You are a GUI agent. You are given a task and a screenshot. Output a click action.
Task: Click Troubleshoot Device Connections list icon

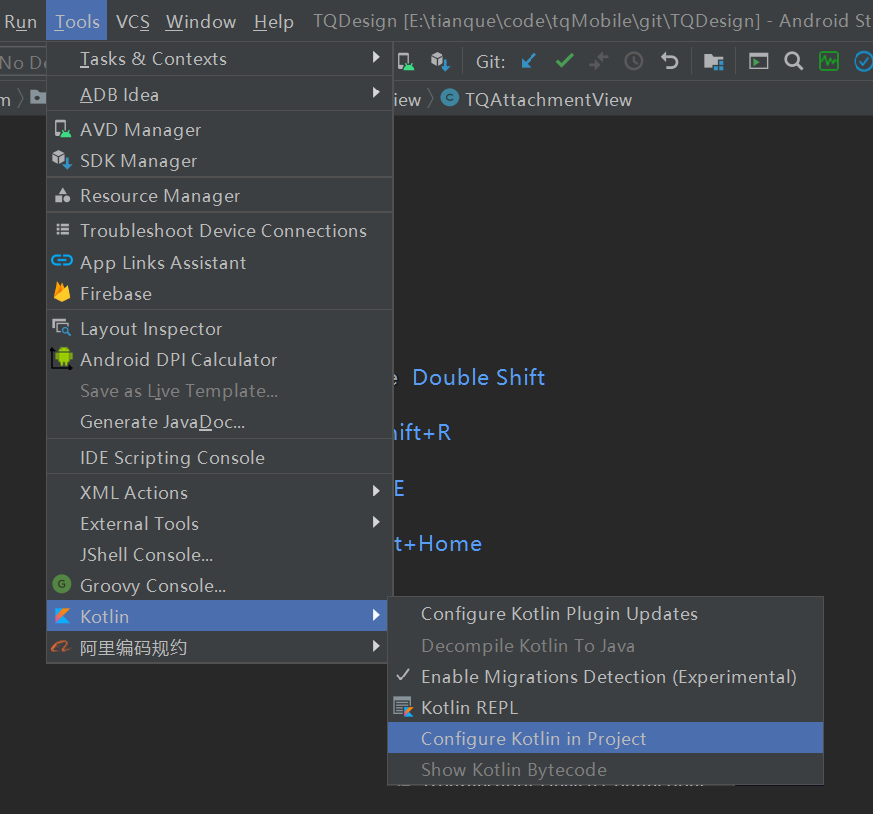pyautogui.click(x=63, y=229)
